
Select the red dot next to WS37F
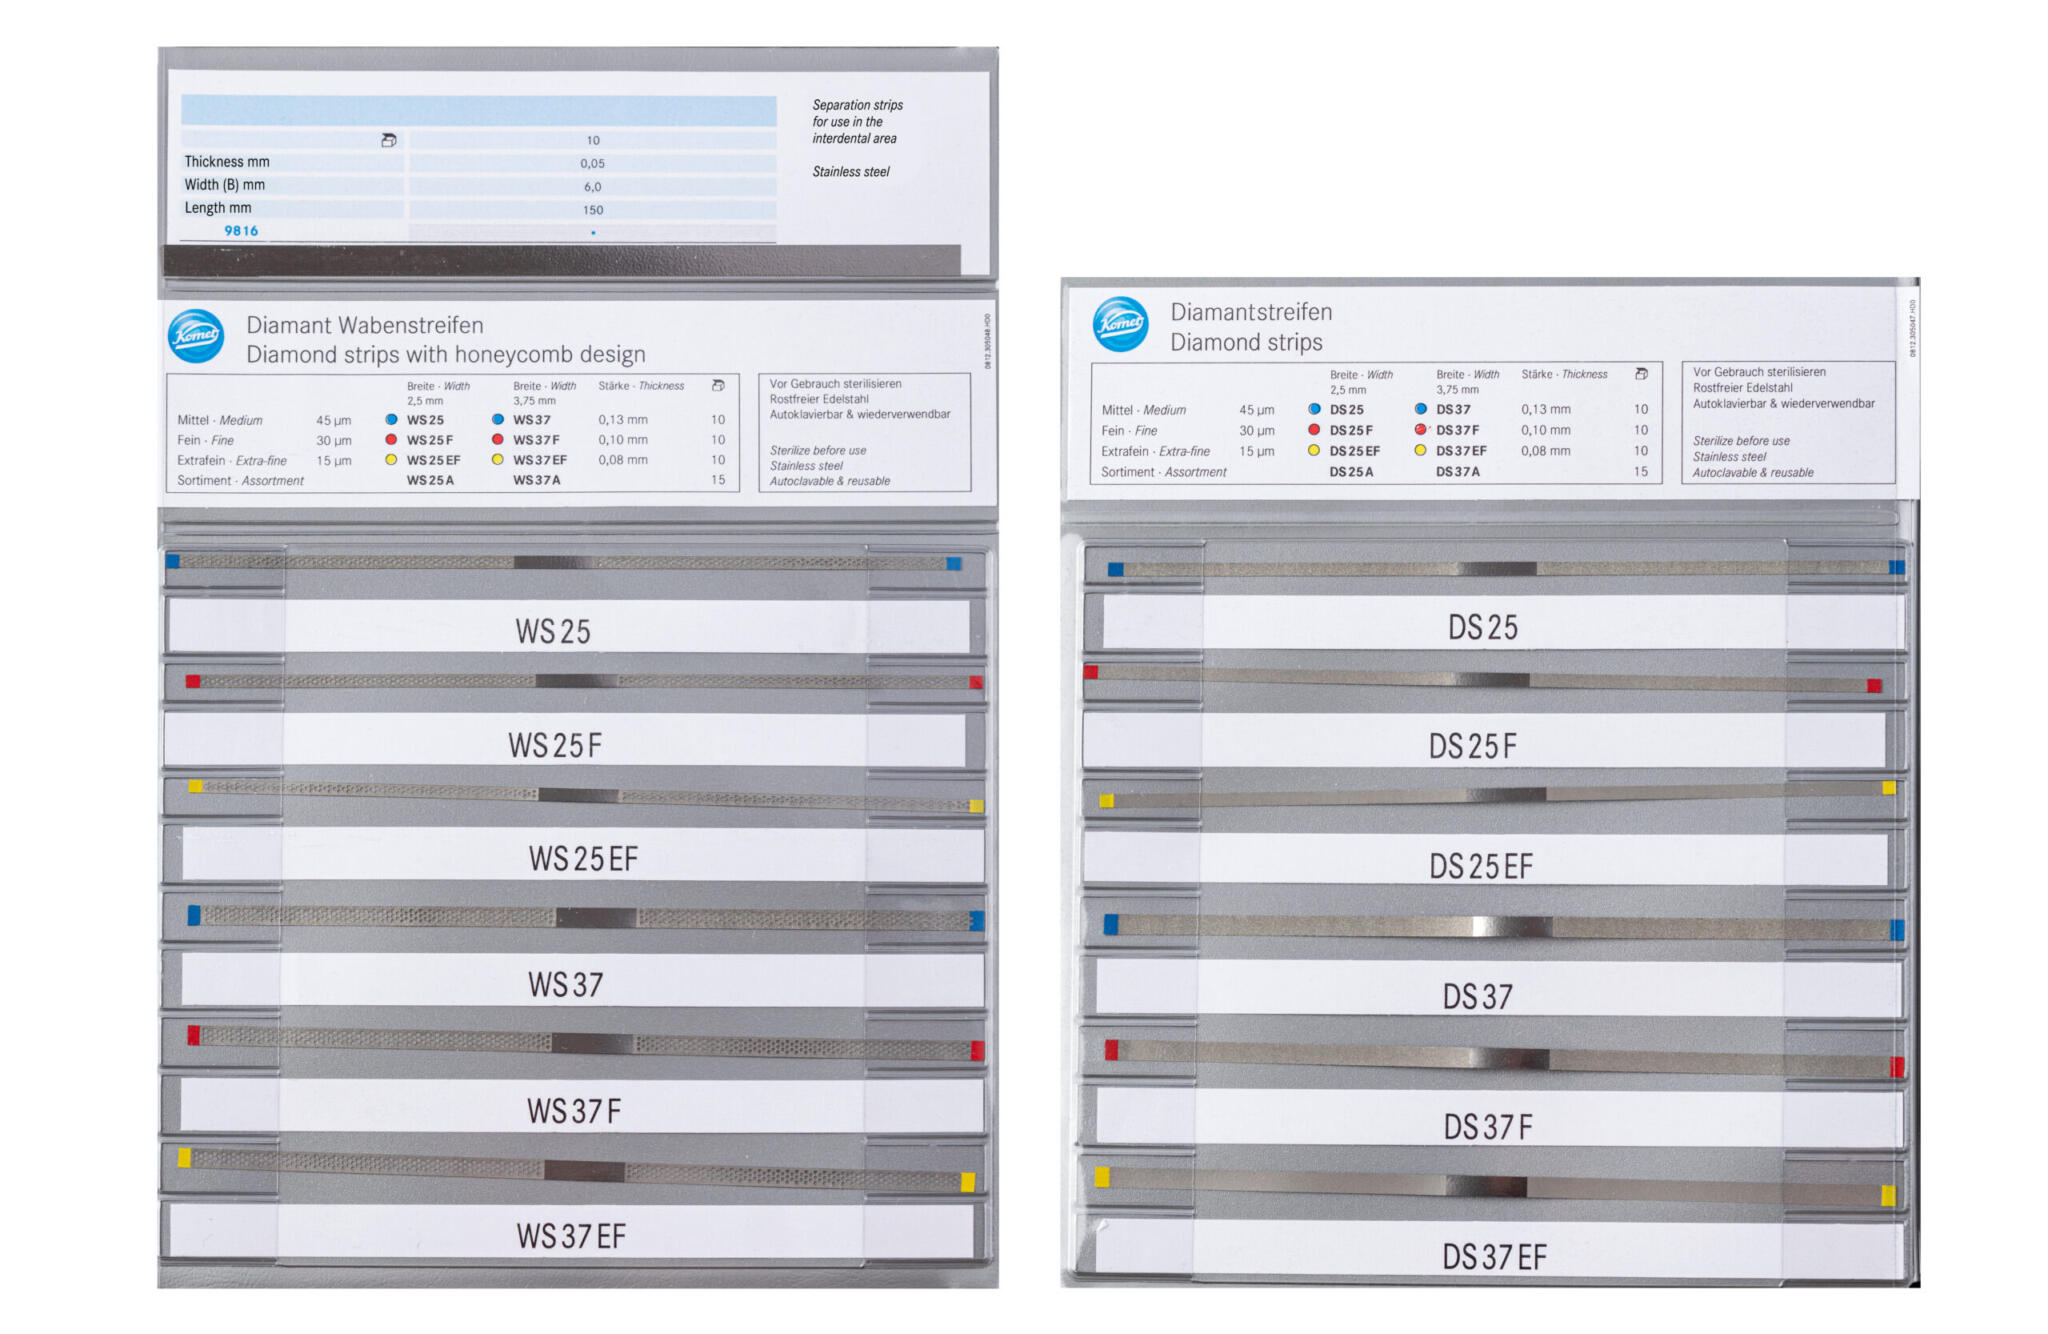(497, 440)
